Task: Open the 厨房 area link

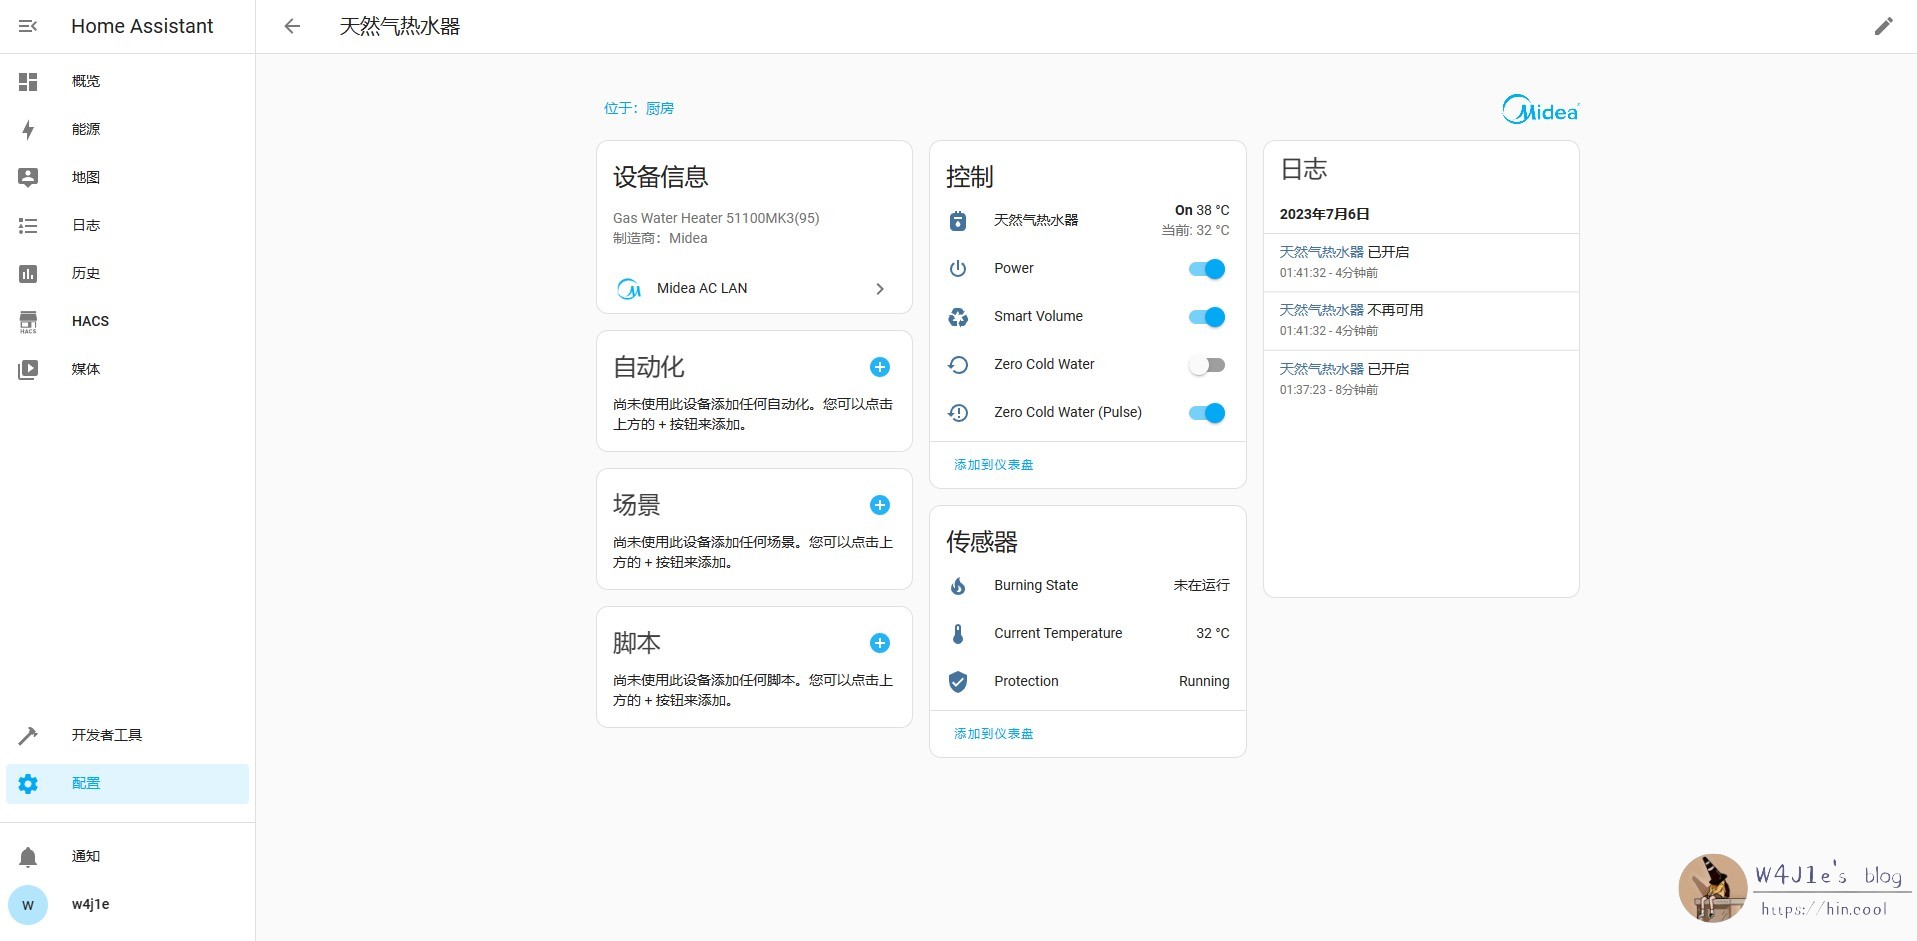Action: (659, 108)
